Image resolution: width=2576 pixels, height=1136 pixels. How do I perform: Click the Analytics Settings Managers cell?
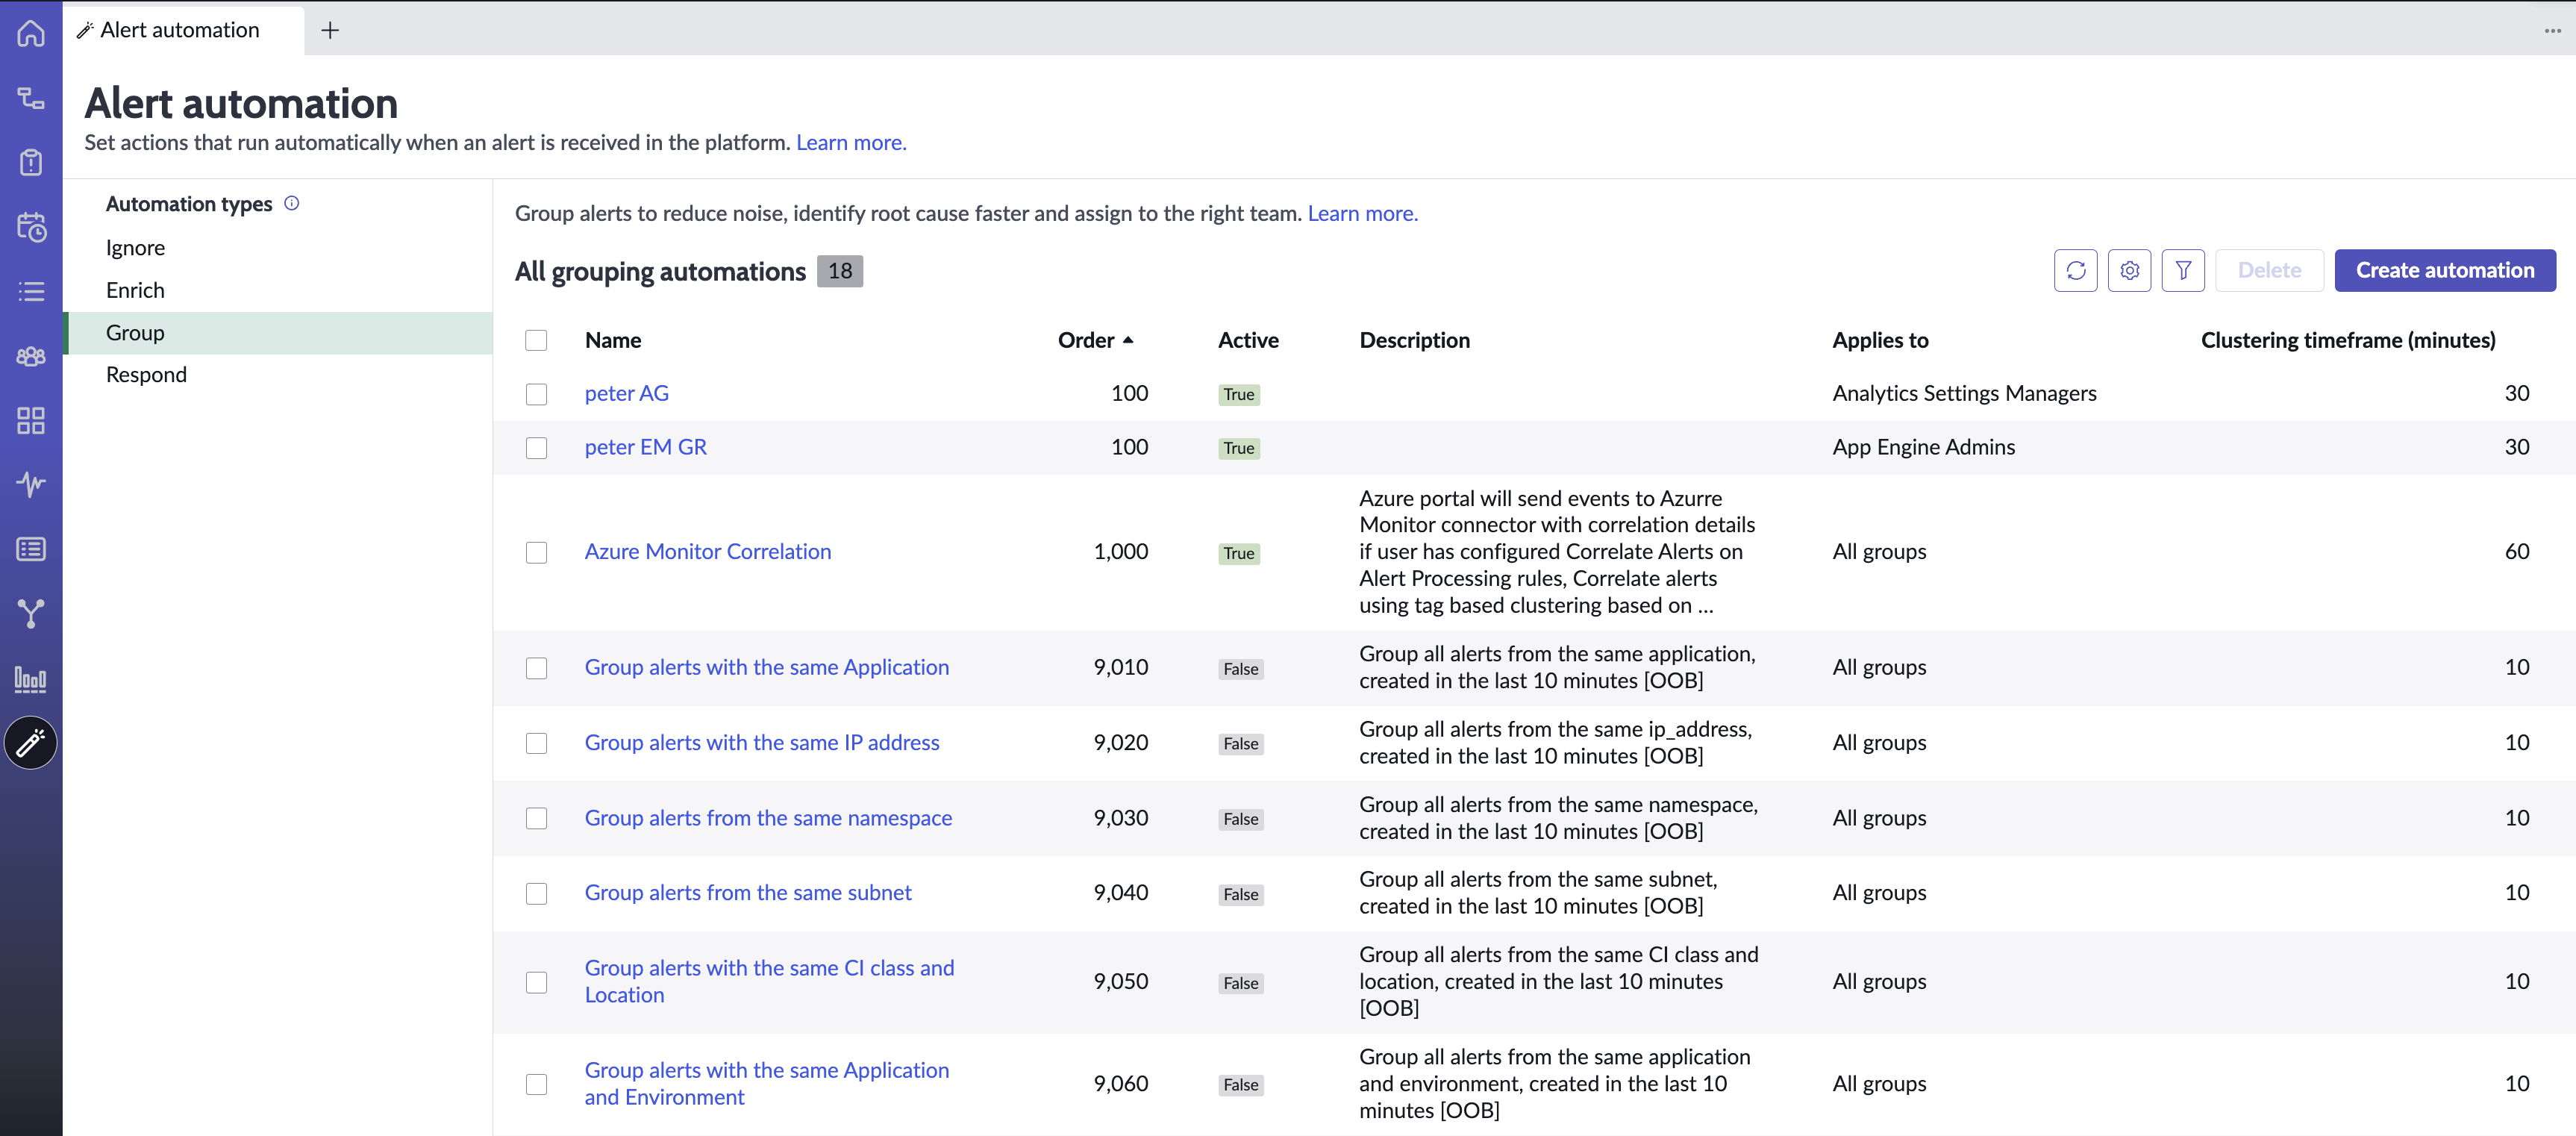pos(1964,394)
